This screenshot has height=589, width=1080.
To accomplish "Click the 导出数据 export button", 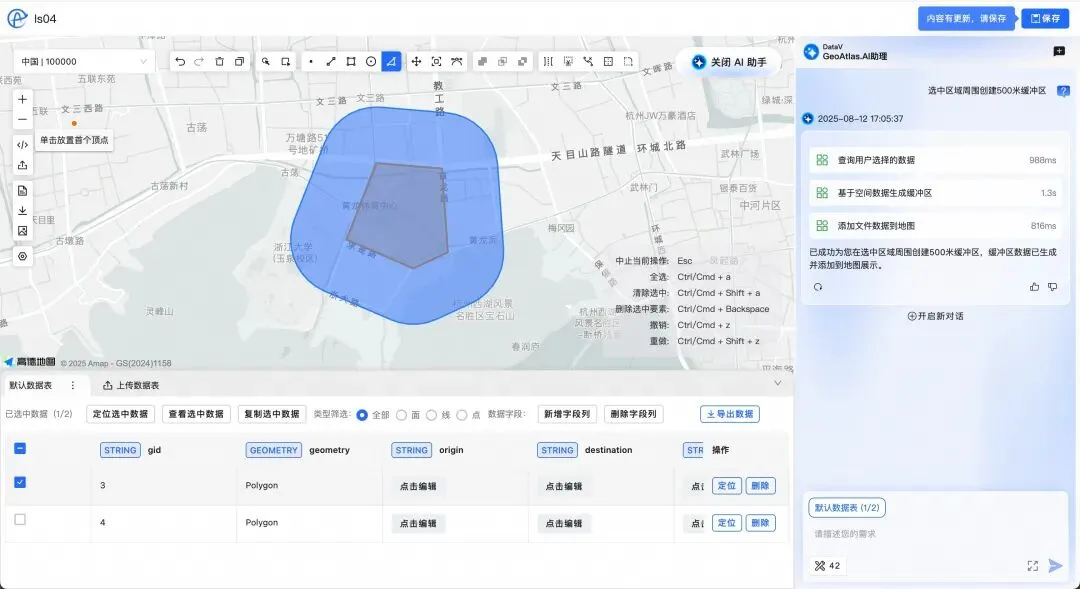I will [729, 414].
